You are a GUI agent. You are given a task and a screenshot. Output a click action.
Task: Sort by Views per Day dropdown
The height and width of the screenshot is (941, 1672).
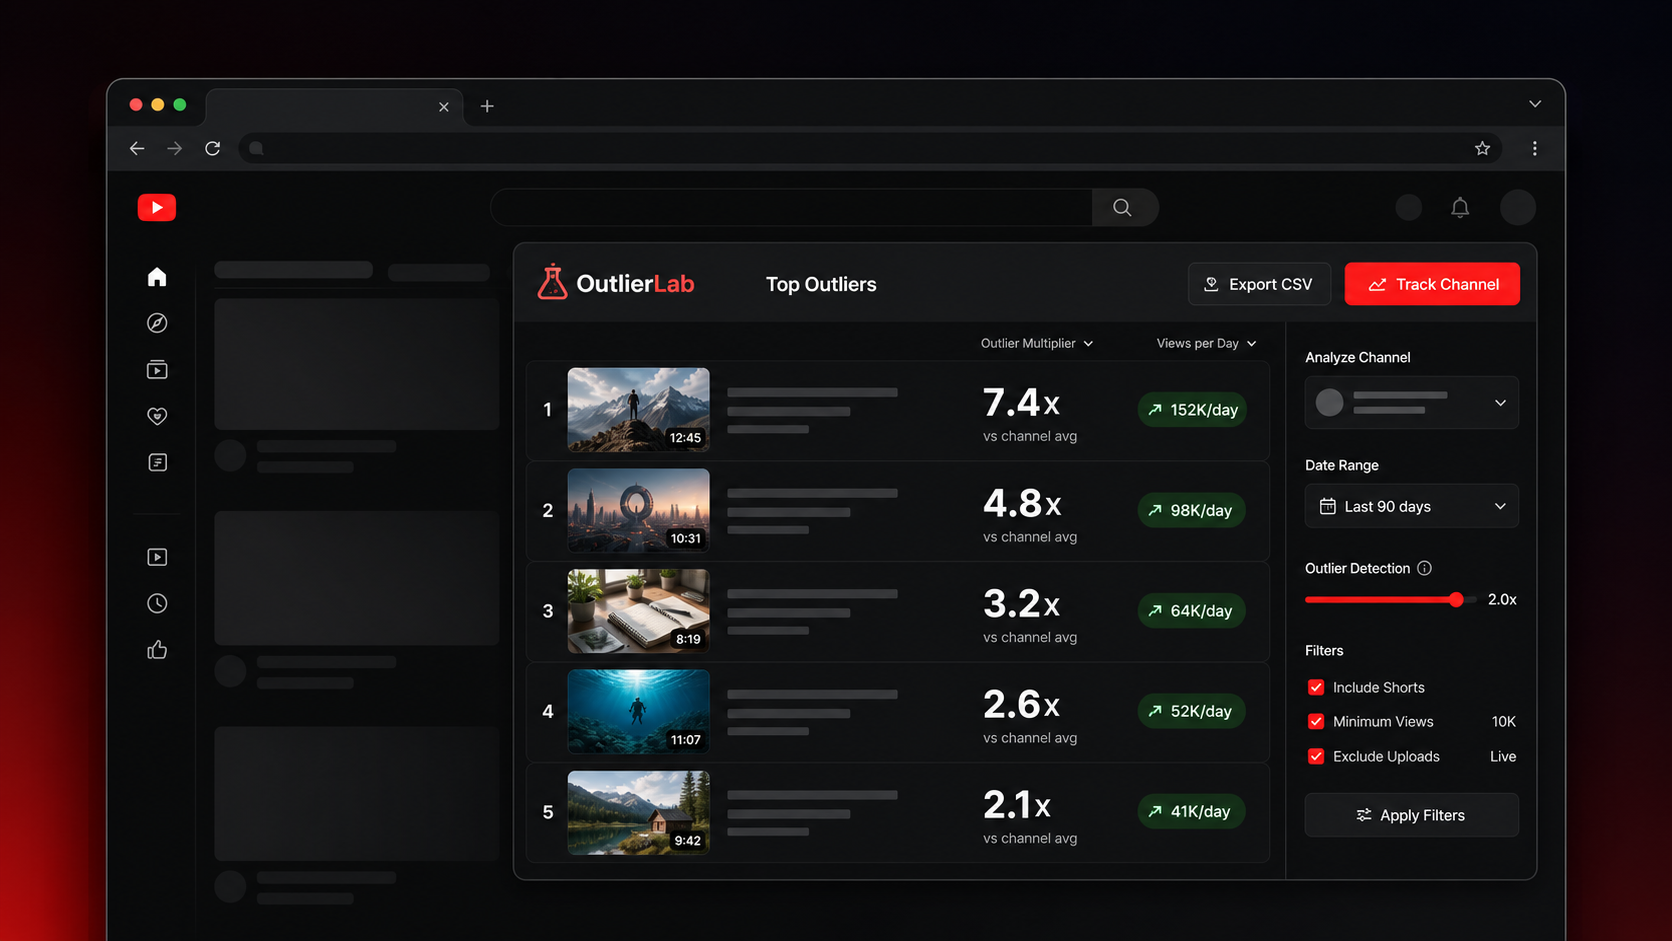point(1206,343)
